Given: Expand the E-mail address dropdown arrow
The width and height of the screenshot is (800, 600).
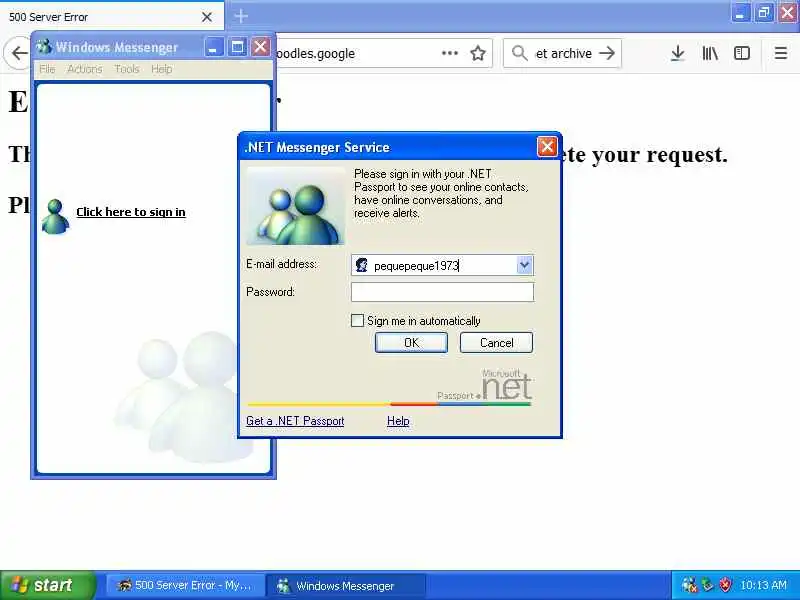Looking at the screenshot, I should (x=524, y=265).
